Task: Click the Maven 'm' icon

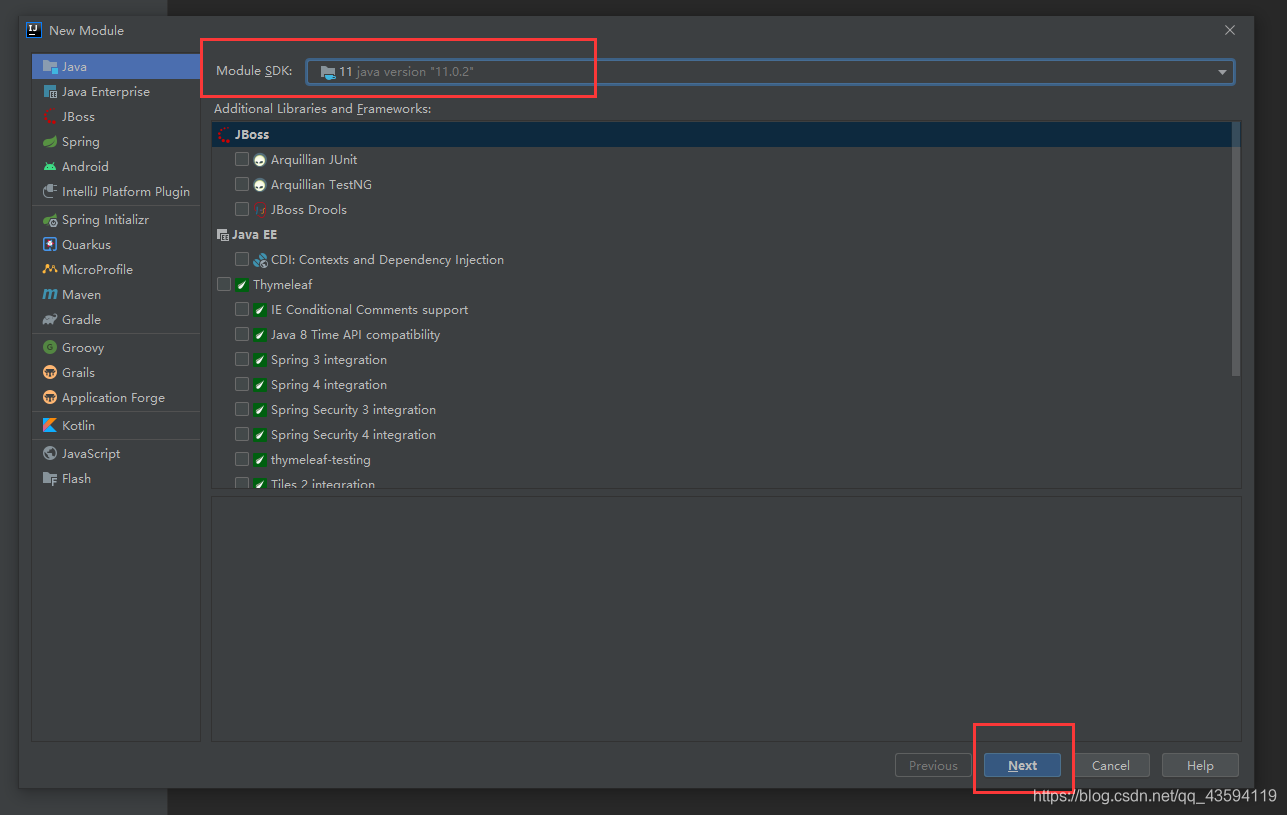Action: tap(50, 295)
